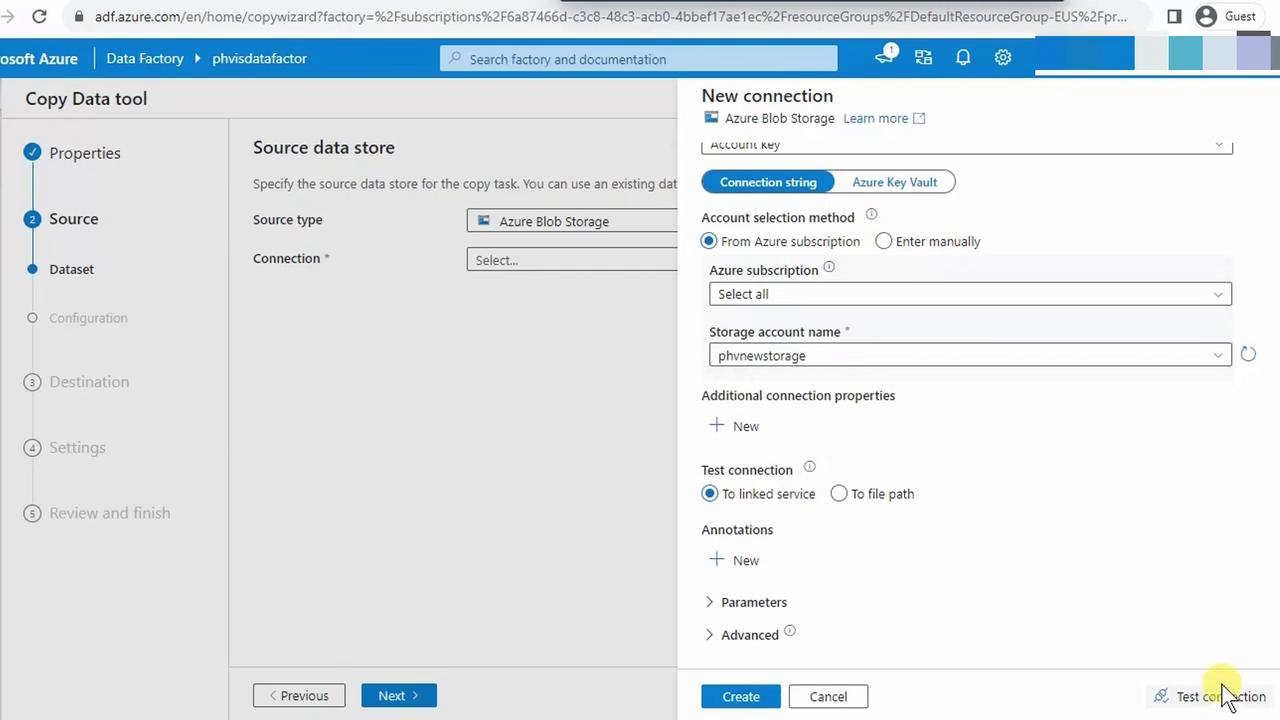Select From Azure subscription radio button
Screen dimensions: 1280x720
coord(710,241)
